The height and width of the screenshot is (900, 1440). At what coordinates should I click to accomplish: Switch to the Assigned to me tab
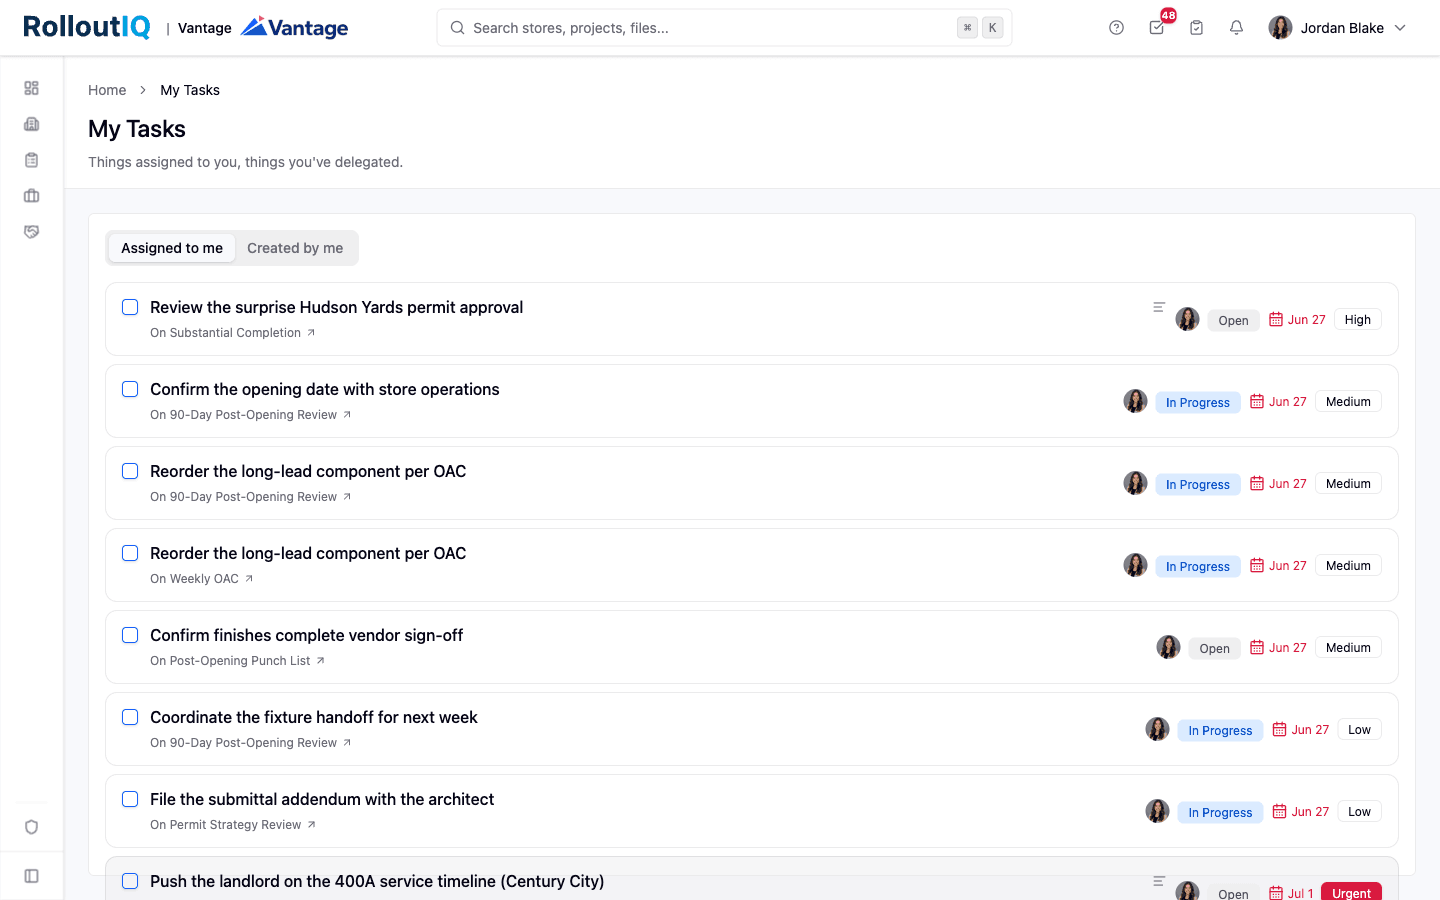[172, 248]
